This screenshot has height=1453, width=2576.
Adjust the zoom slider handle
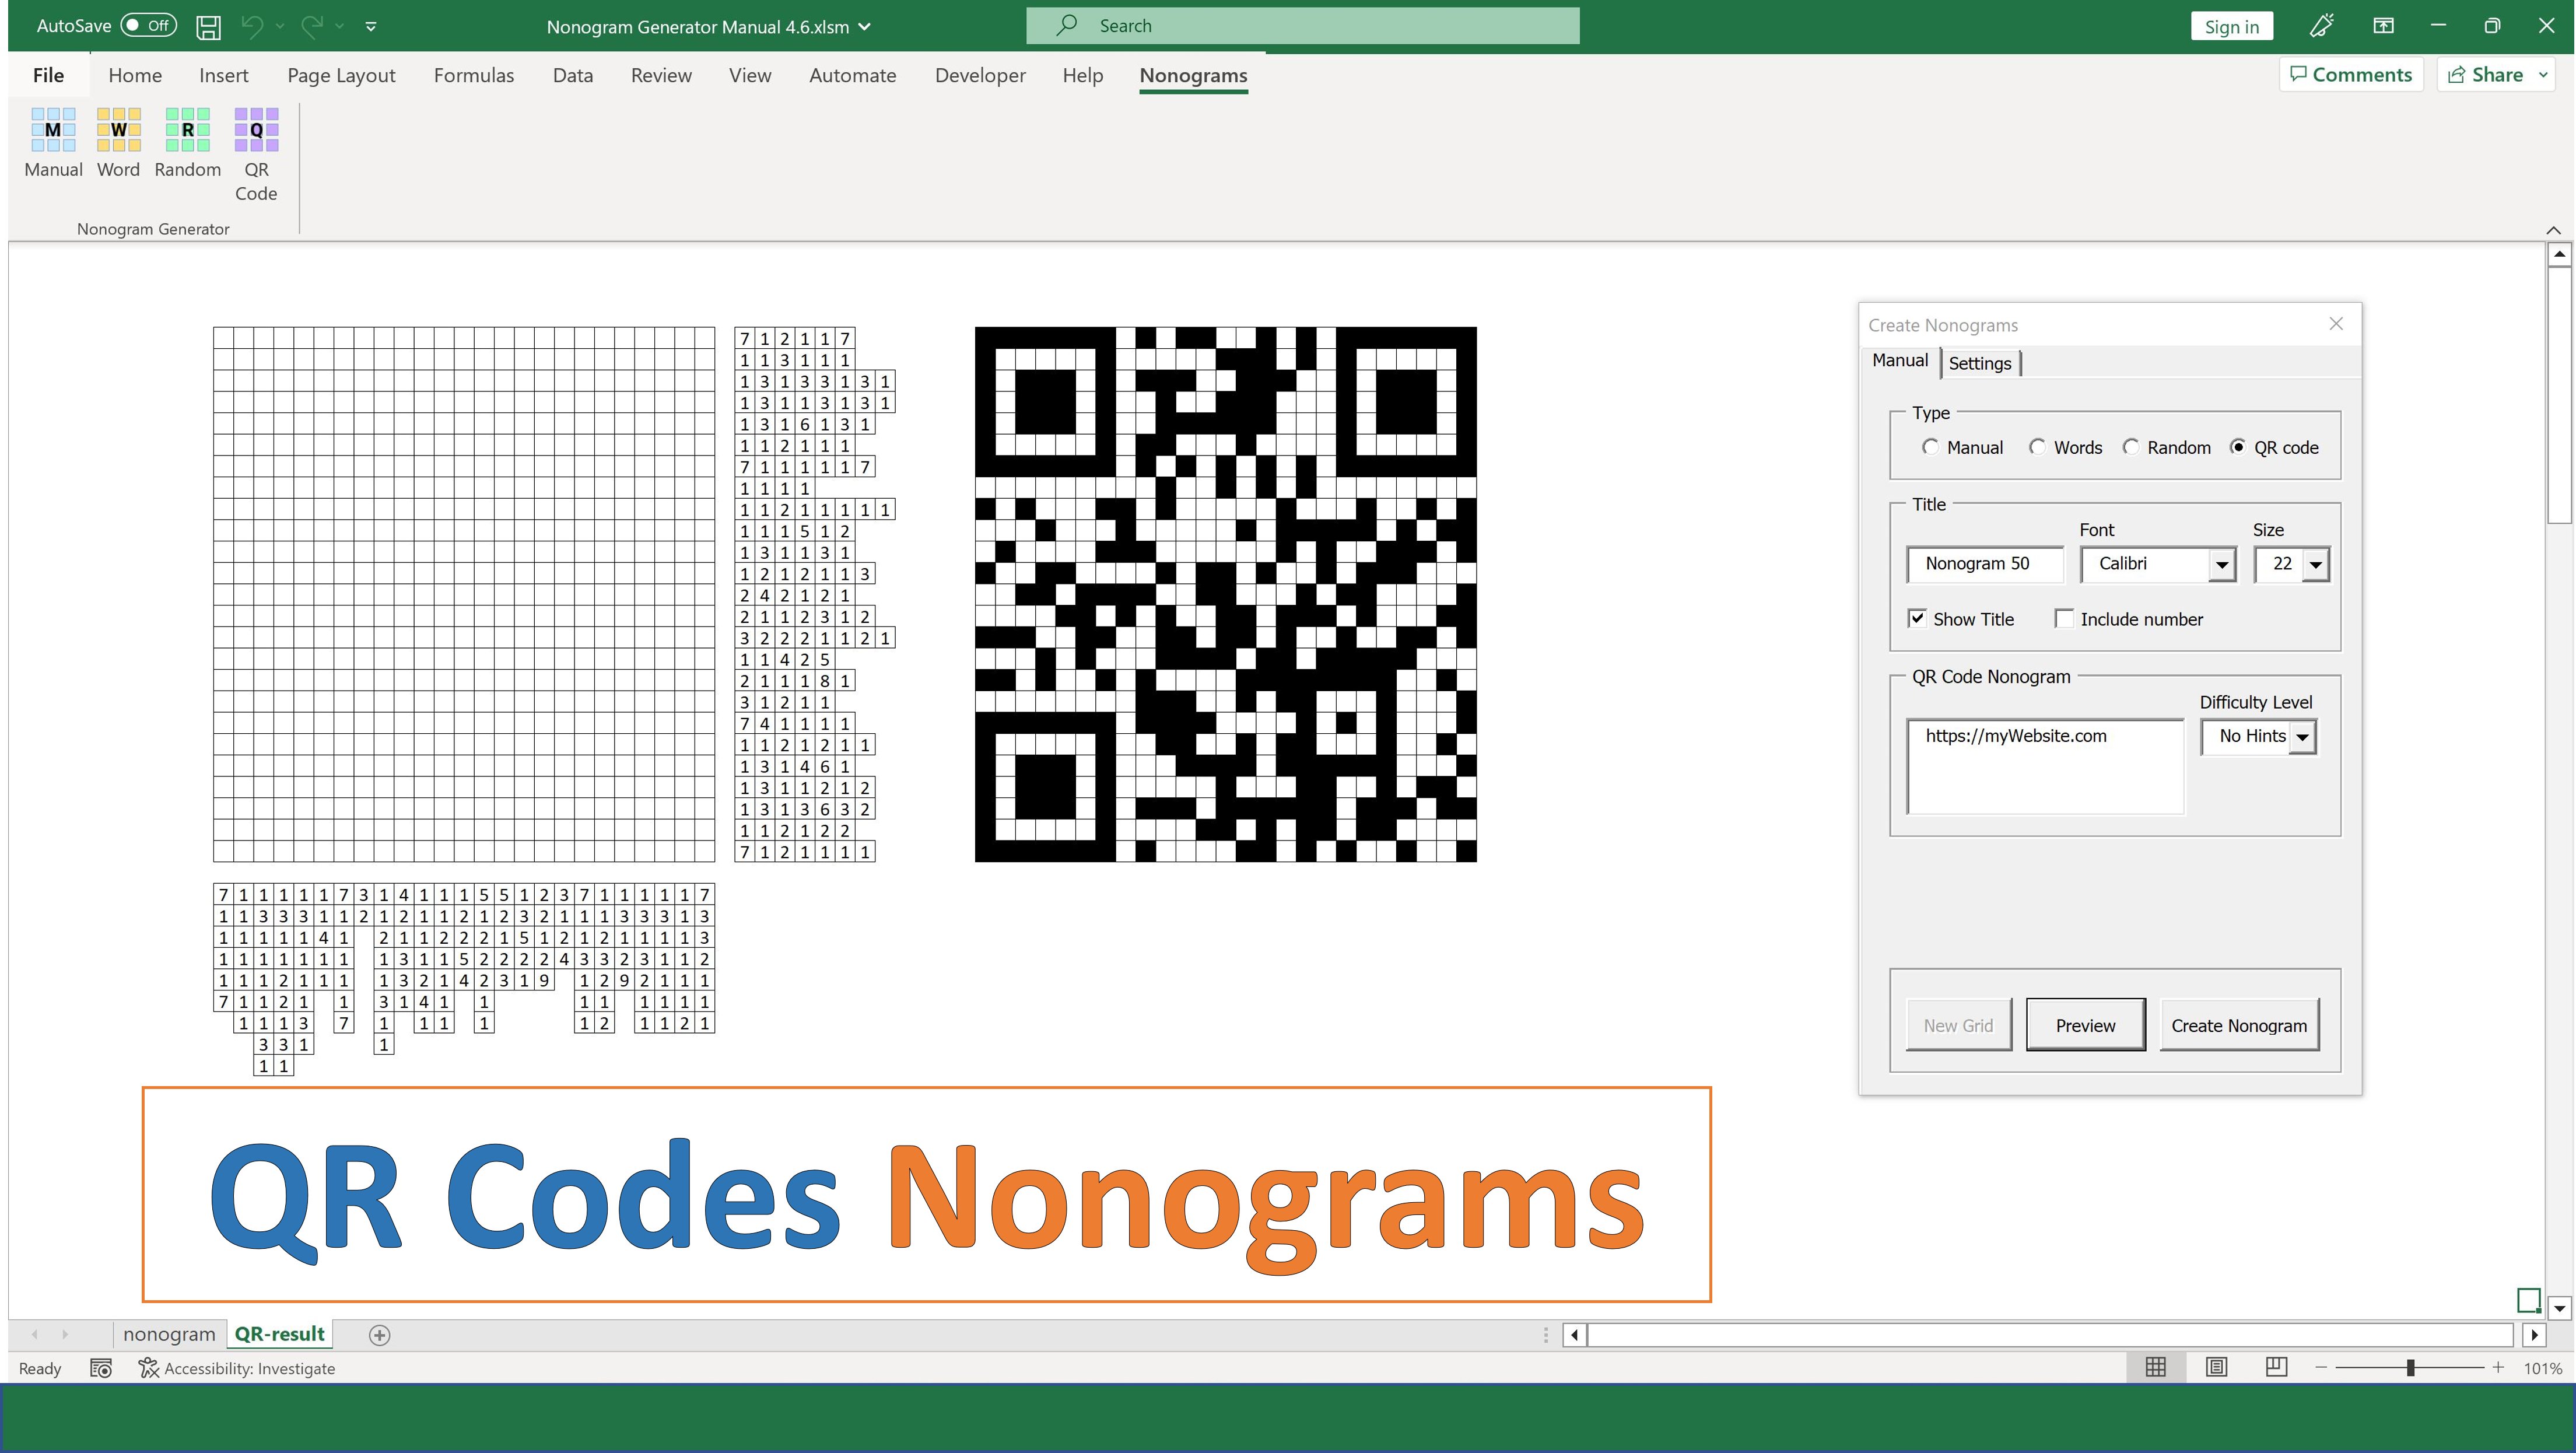2410,1367
